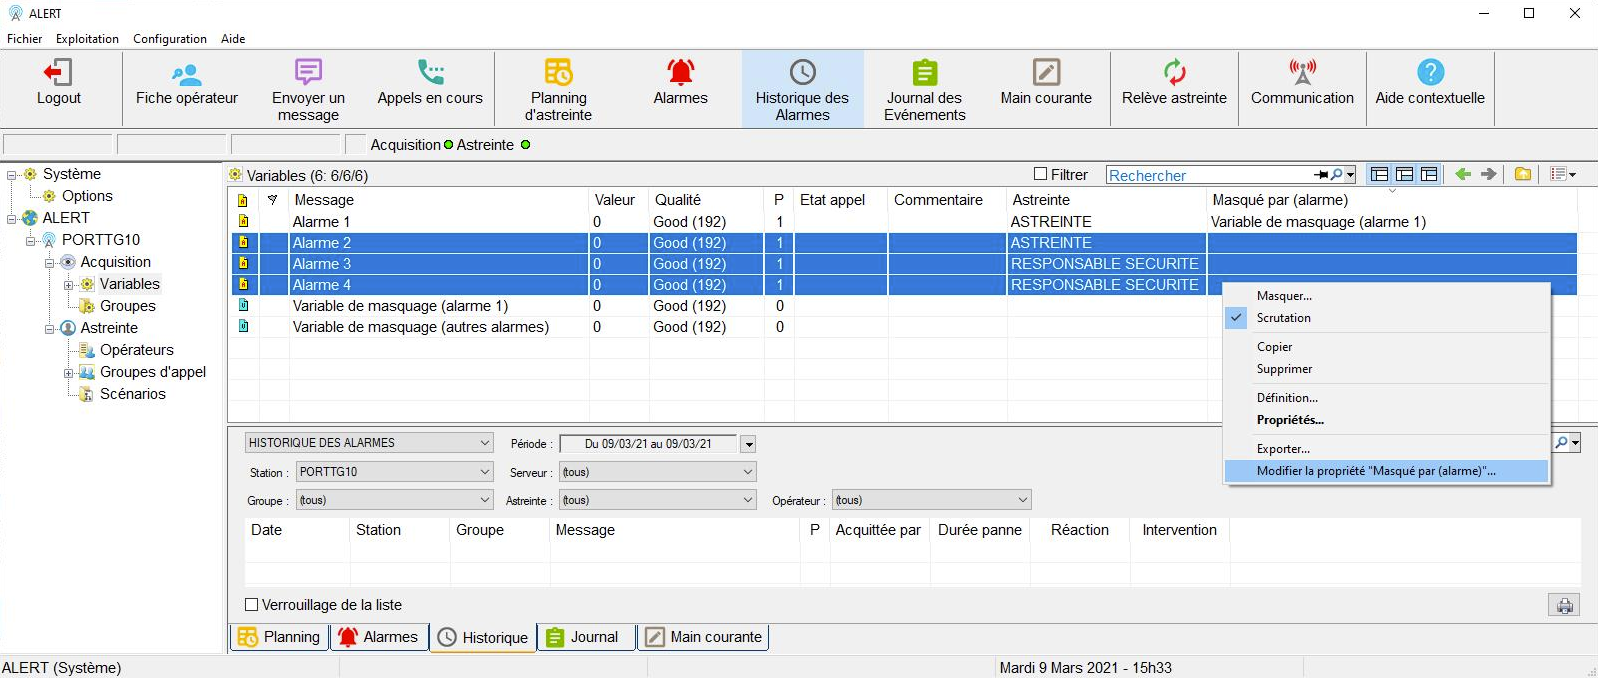1598x678 pixels.
Task: Select Opérateurs in the tree
Action: click(136, 350)
